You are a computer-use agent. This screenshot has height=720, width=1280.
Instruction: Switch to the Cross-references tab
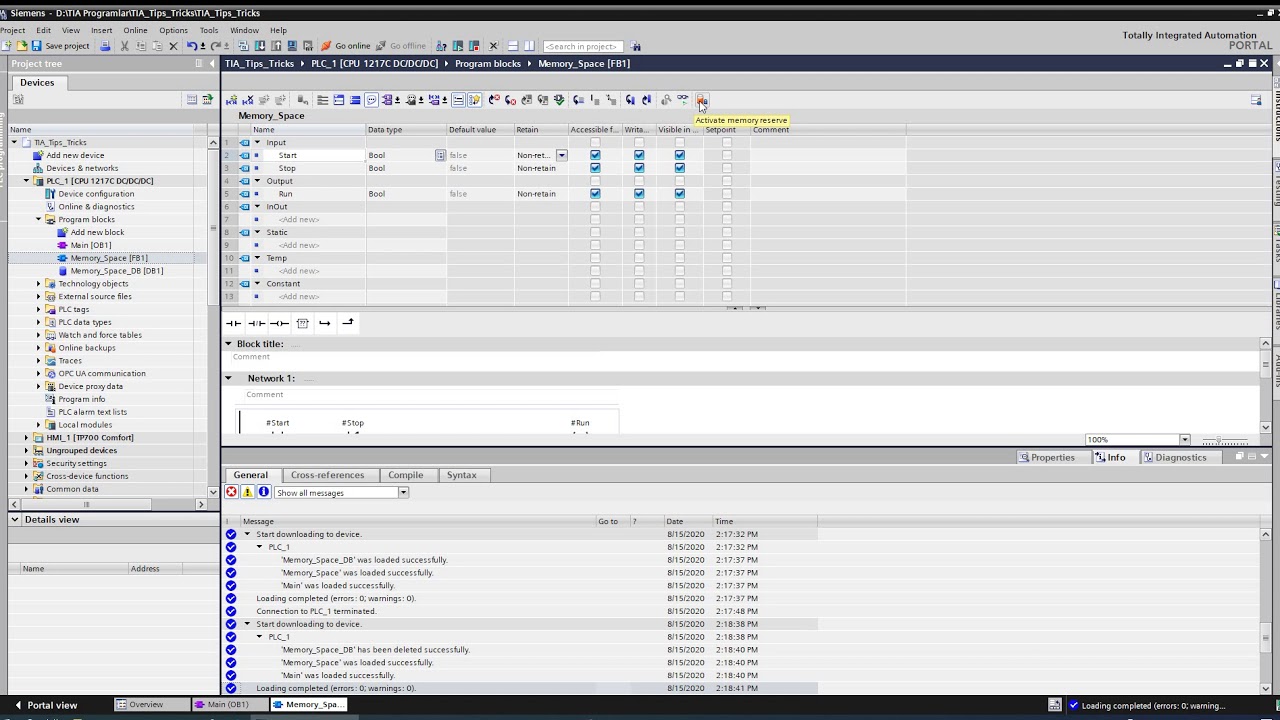pos(327,475)
